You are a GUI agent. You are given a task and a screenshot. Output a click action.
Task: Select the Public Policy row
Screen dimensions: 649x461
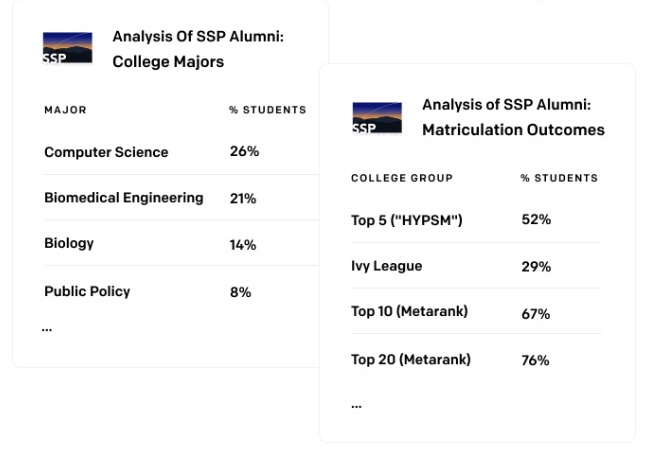pos(181,291)
